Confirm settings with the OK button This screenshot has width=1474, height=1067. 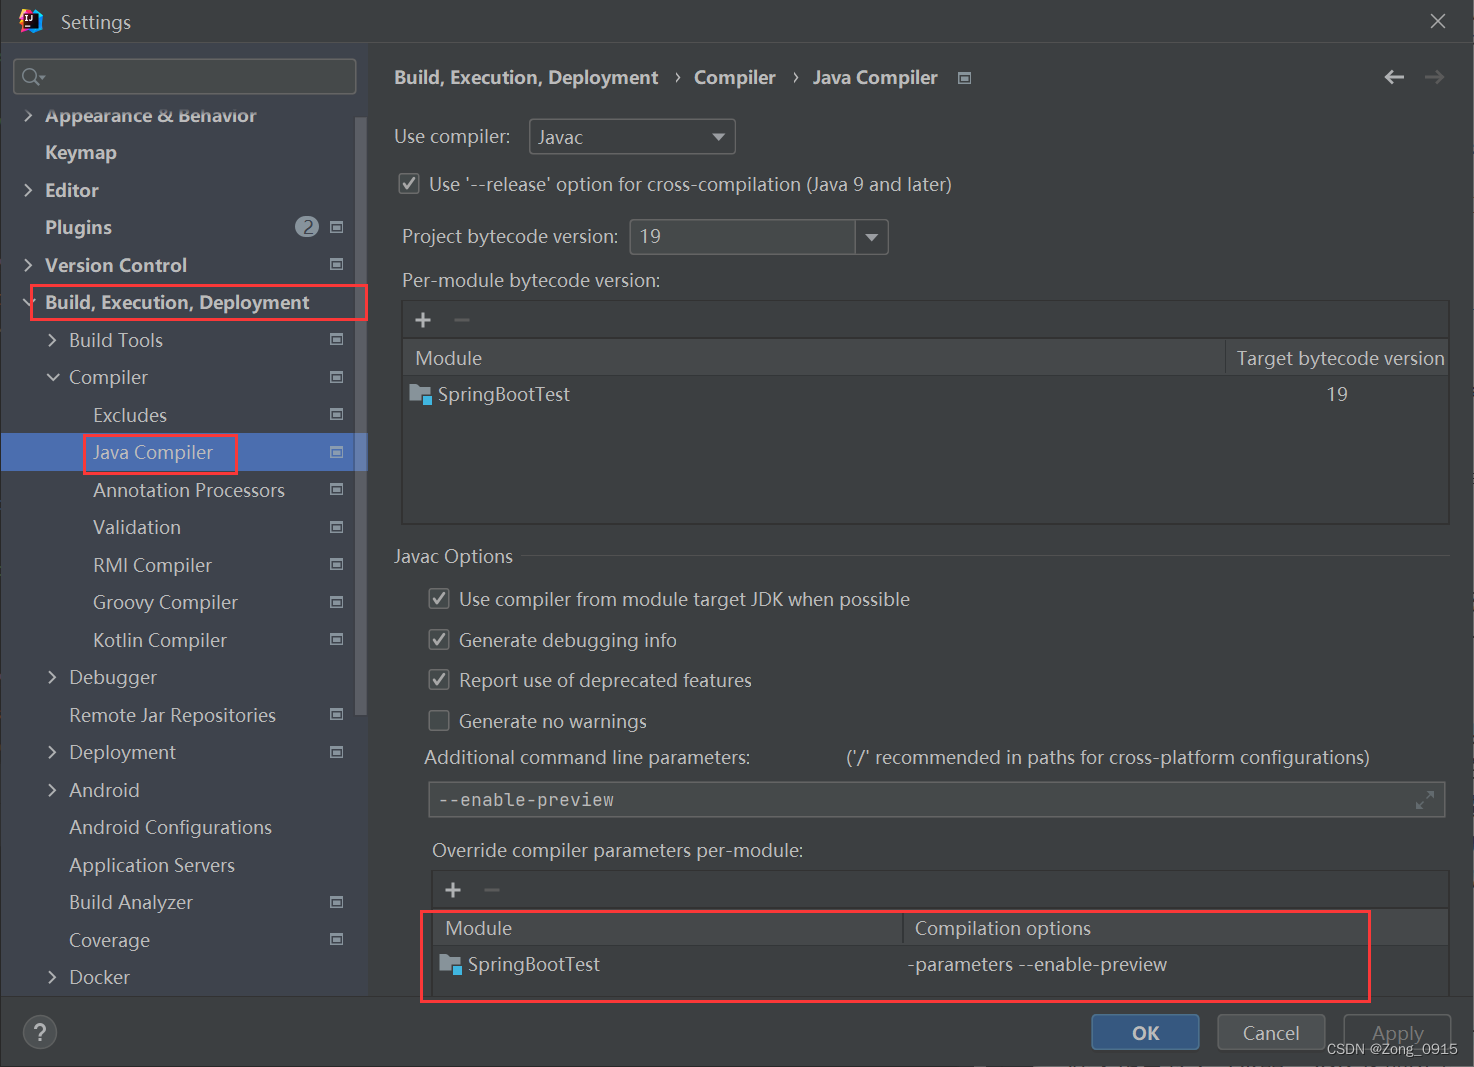(1145, 1032)
